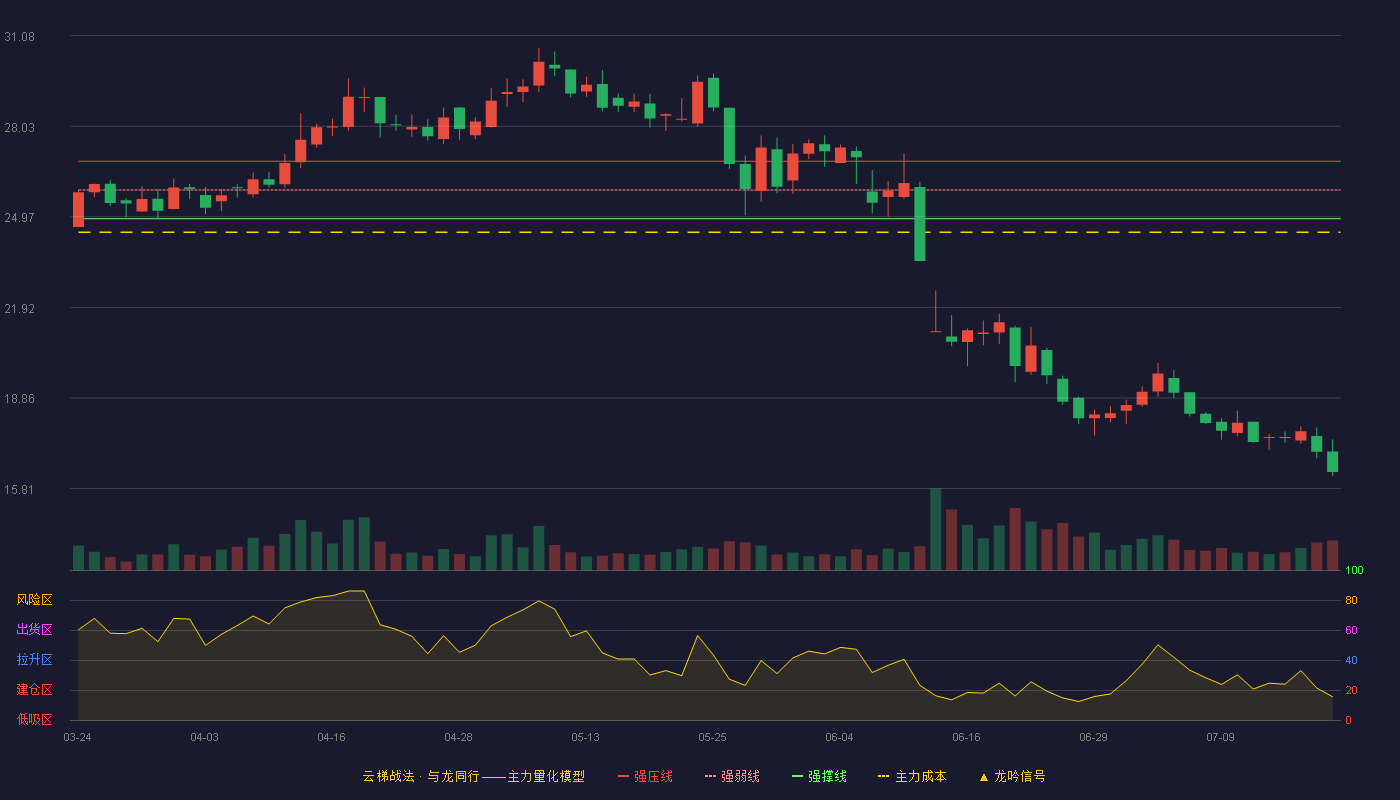Select the 拉升区 zone label
This screenshot has width=1400, height=800.
click(34, 660)
